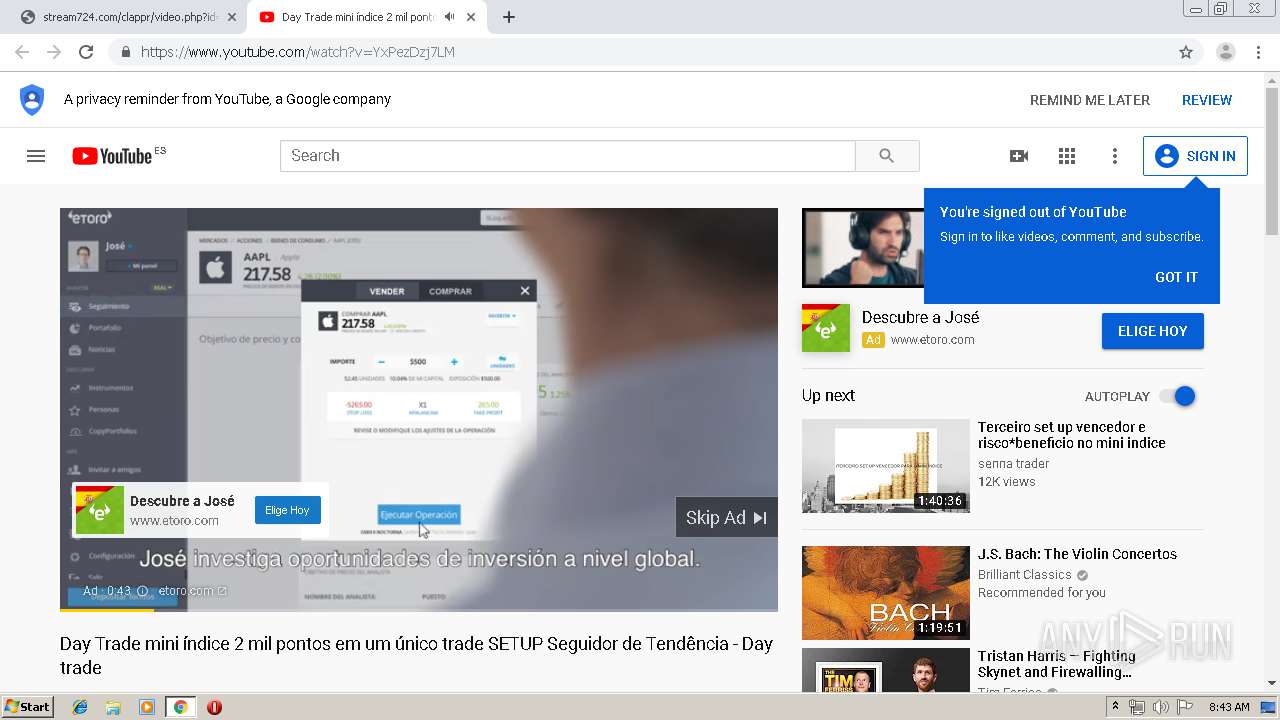This screenshot has width=1280, height=720.
Task: Click the ELIGE HOY sidebar ad button
Action: click(x=1153, y=331)
